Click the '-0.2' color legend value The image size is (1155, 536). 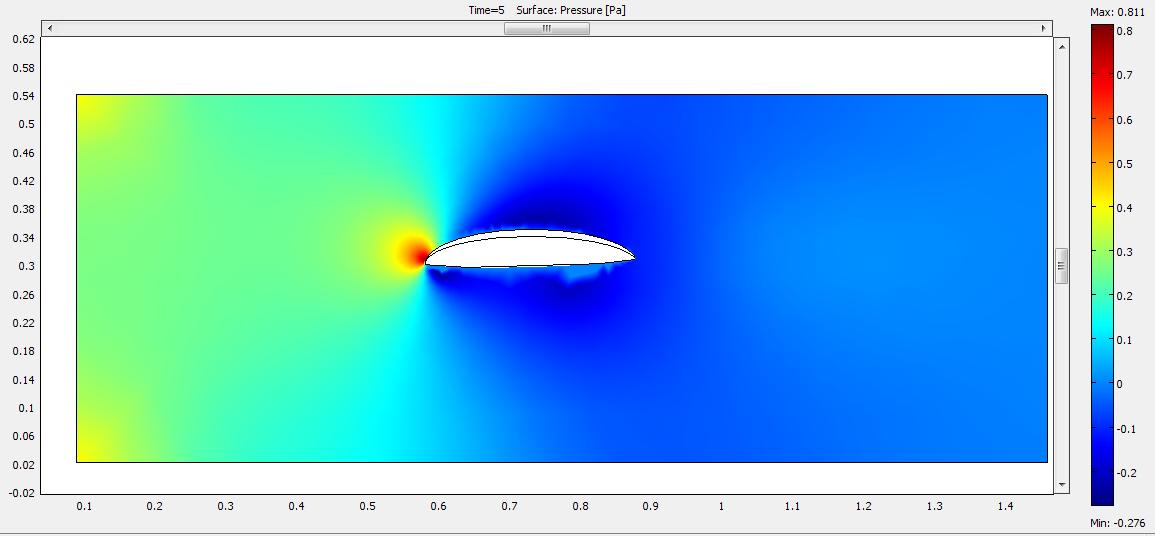1128,473
